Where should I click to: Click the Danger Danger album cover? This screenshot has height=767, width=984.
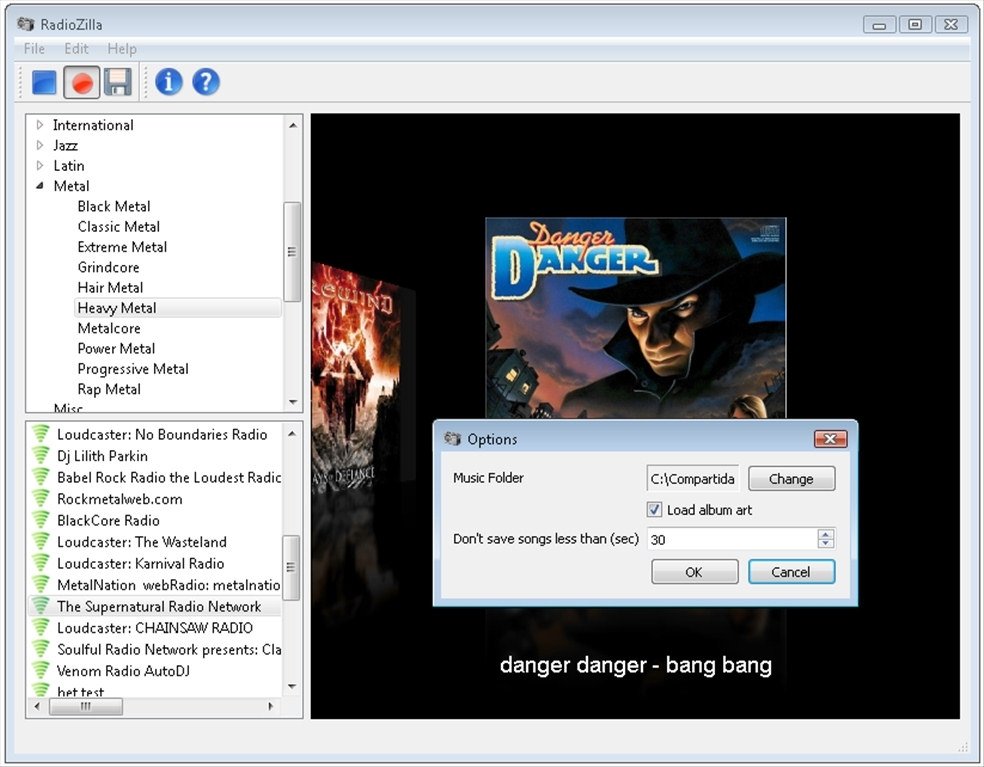pos(636,318)
